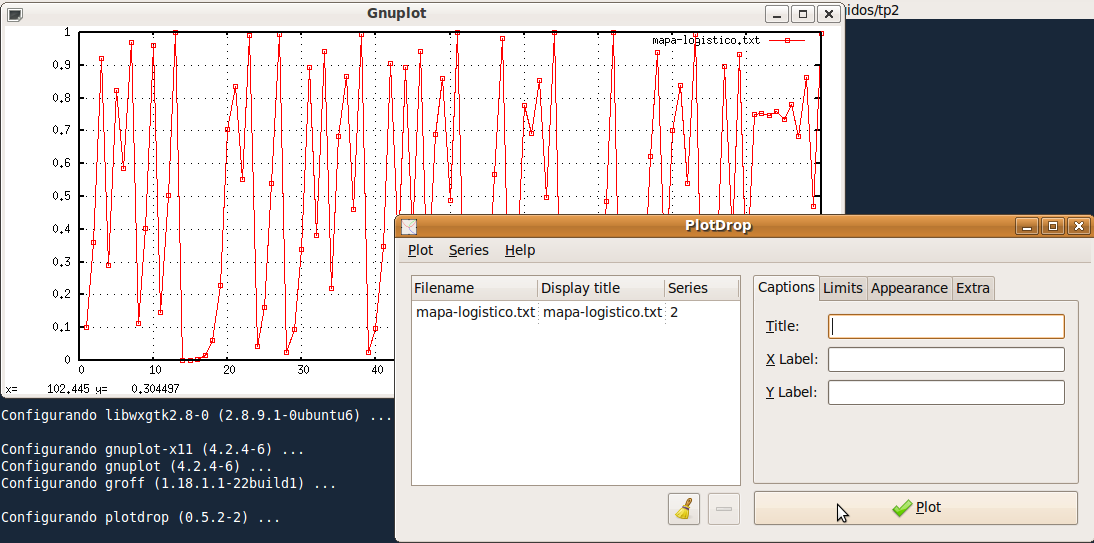1094x543 pixels.
Task: Click the Title input field
Action: (x=946, y=327)
